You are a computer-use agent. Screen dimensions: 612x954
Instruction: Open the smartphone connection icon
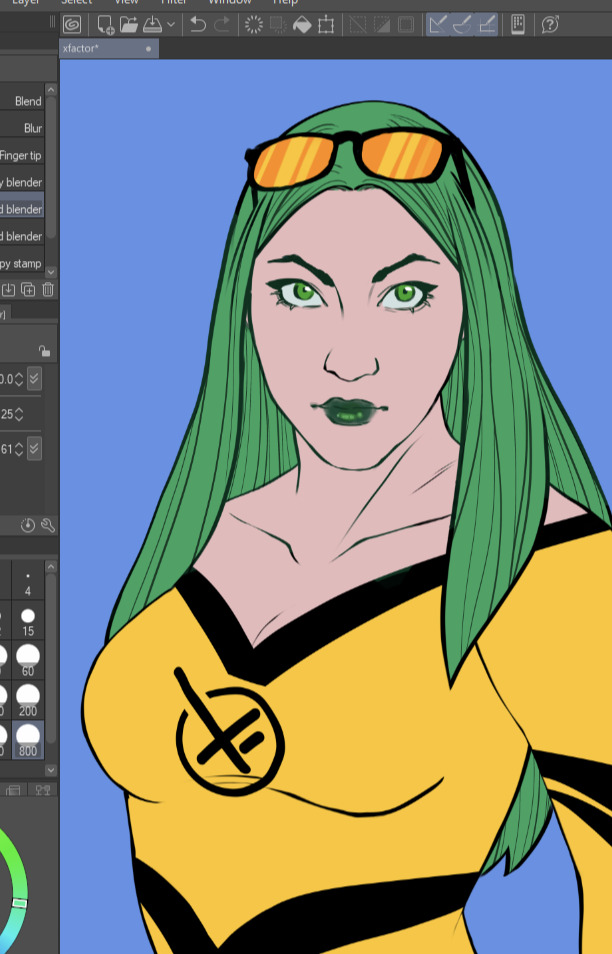[x=518, y=25]
